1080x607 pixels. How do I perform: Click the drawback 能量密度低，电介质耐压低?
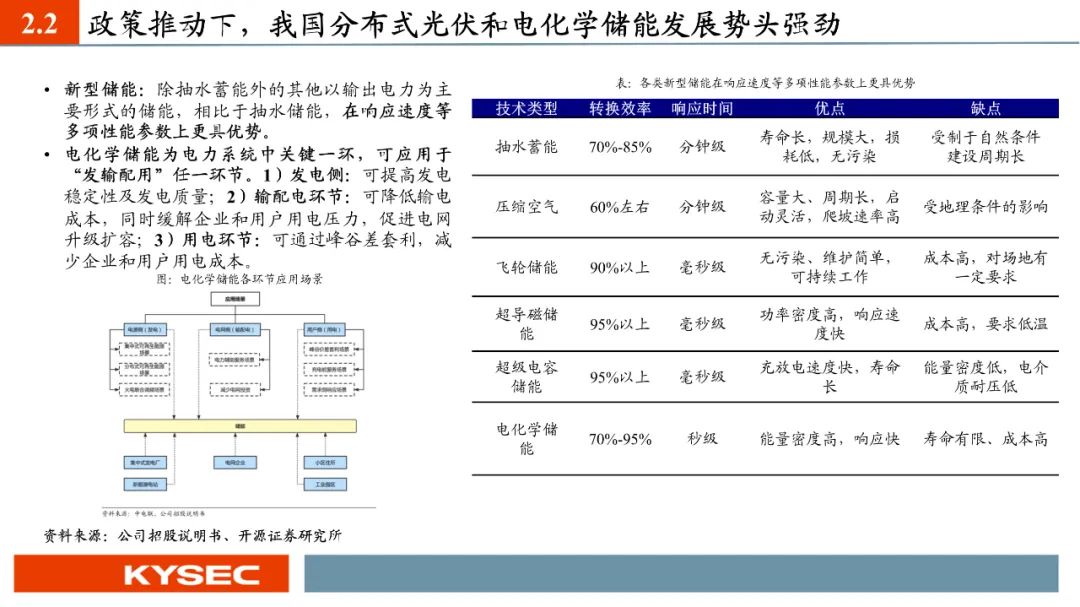click(986, 377)
